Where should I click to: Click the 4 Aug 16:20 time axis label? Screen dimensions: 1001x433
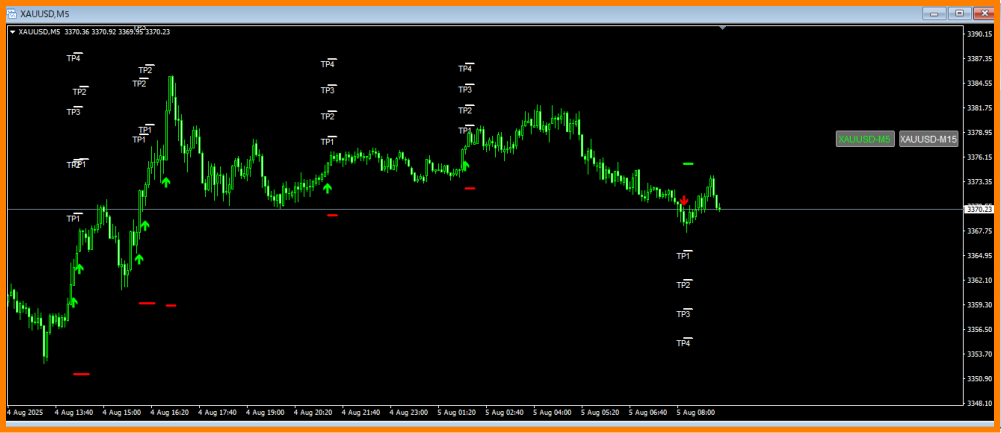(x=169, y=411)
